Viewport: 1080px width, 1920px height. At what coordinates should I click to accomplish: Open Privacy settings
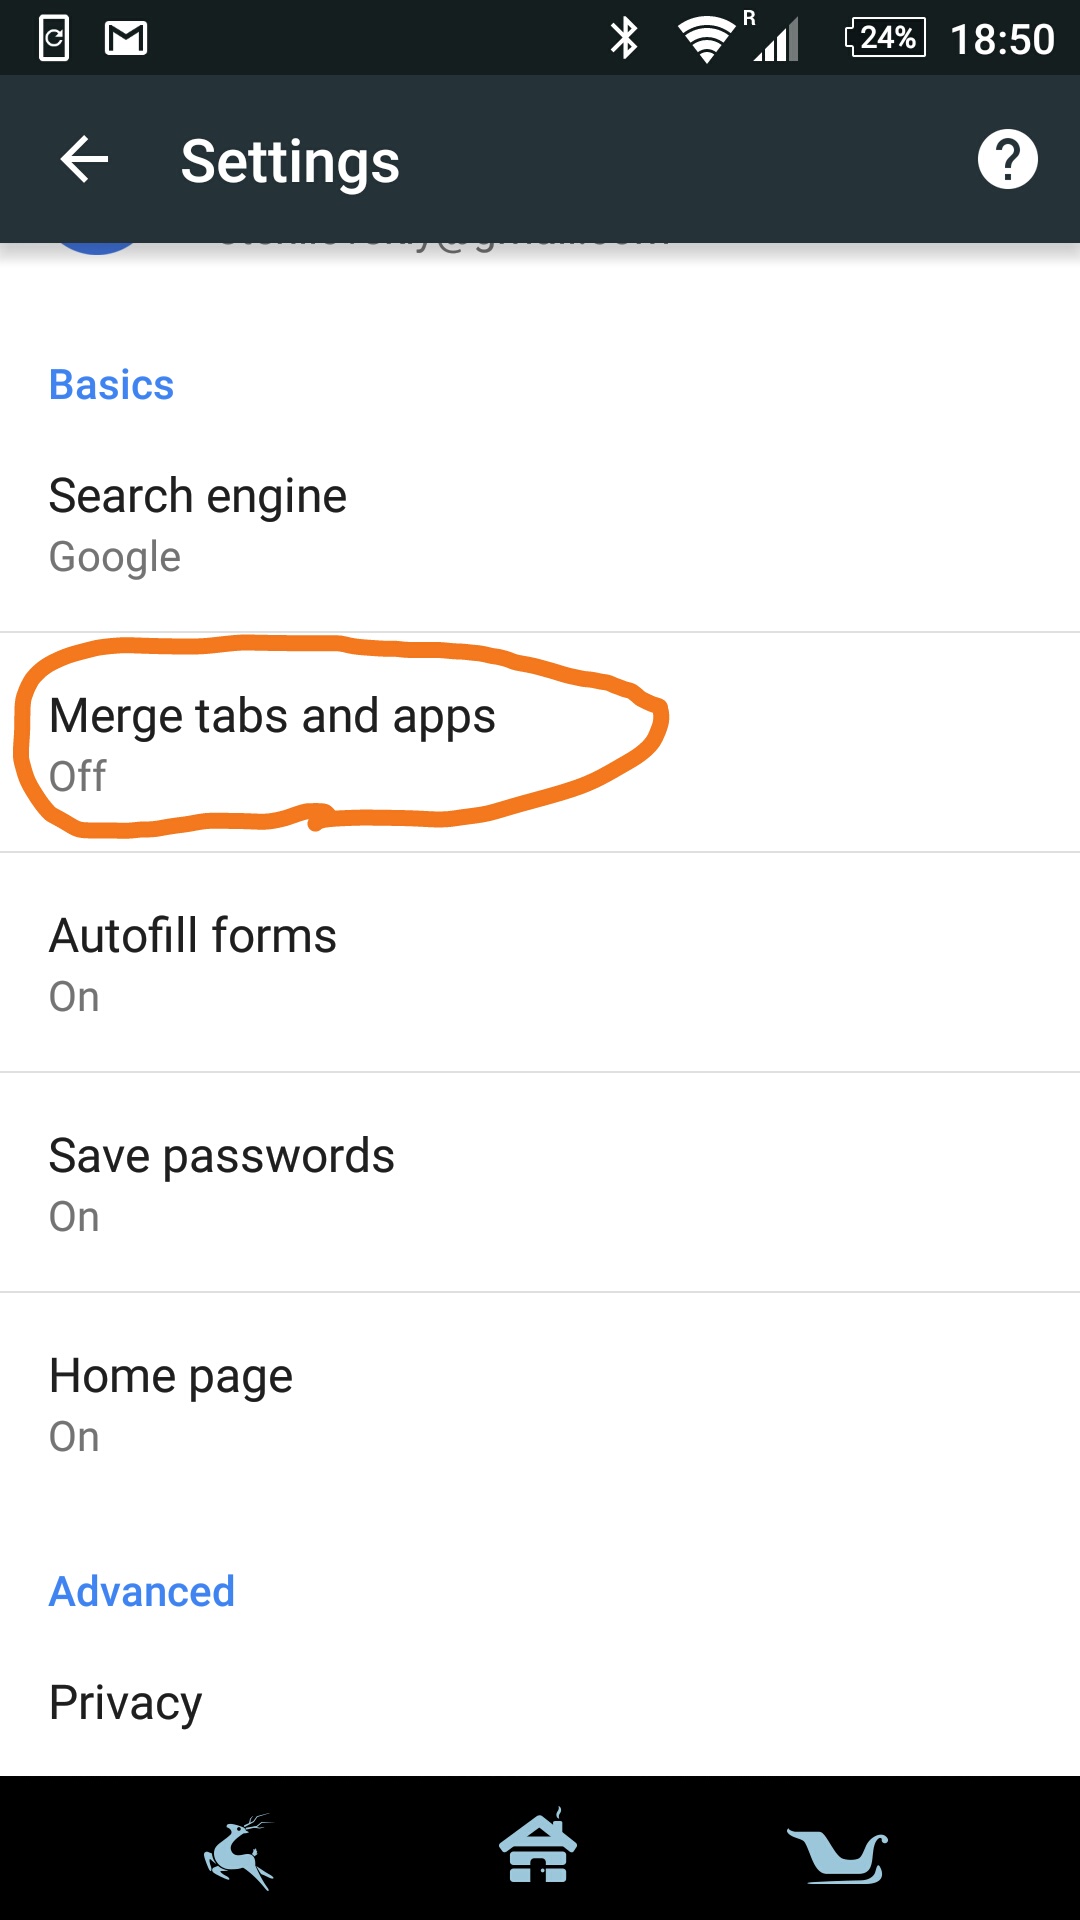pos(540,1702)
